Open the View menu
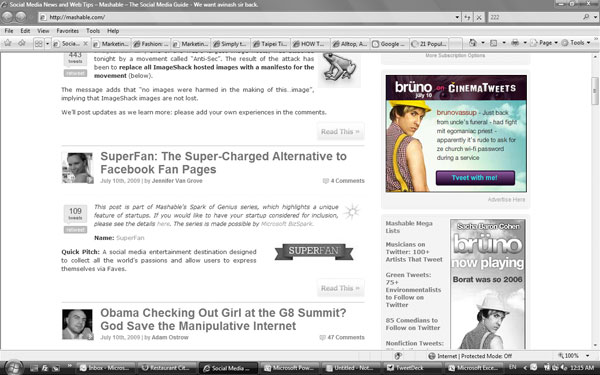Screen dimensions: 600x375 click(x=43, y=31)
